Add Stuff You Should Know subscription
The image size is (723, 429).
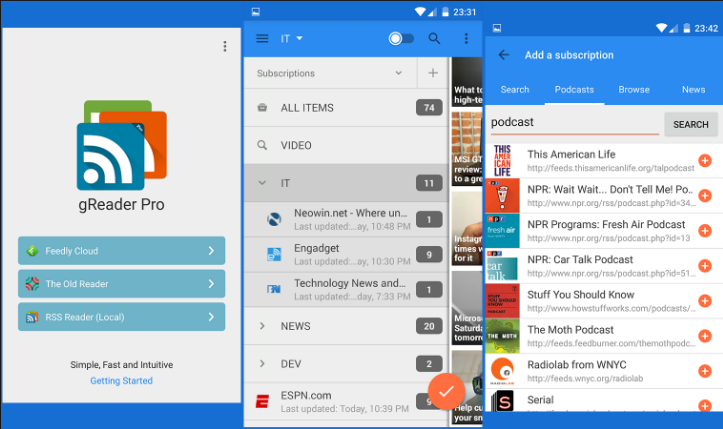click(x=705, y=301)
